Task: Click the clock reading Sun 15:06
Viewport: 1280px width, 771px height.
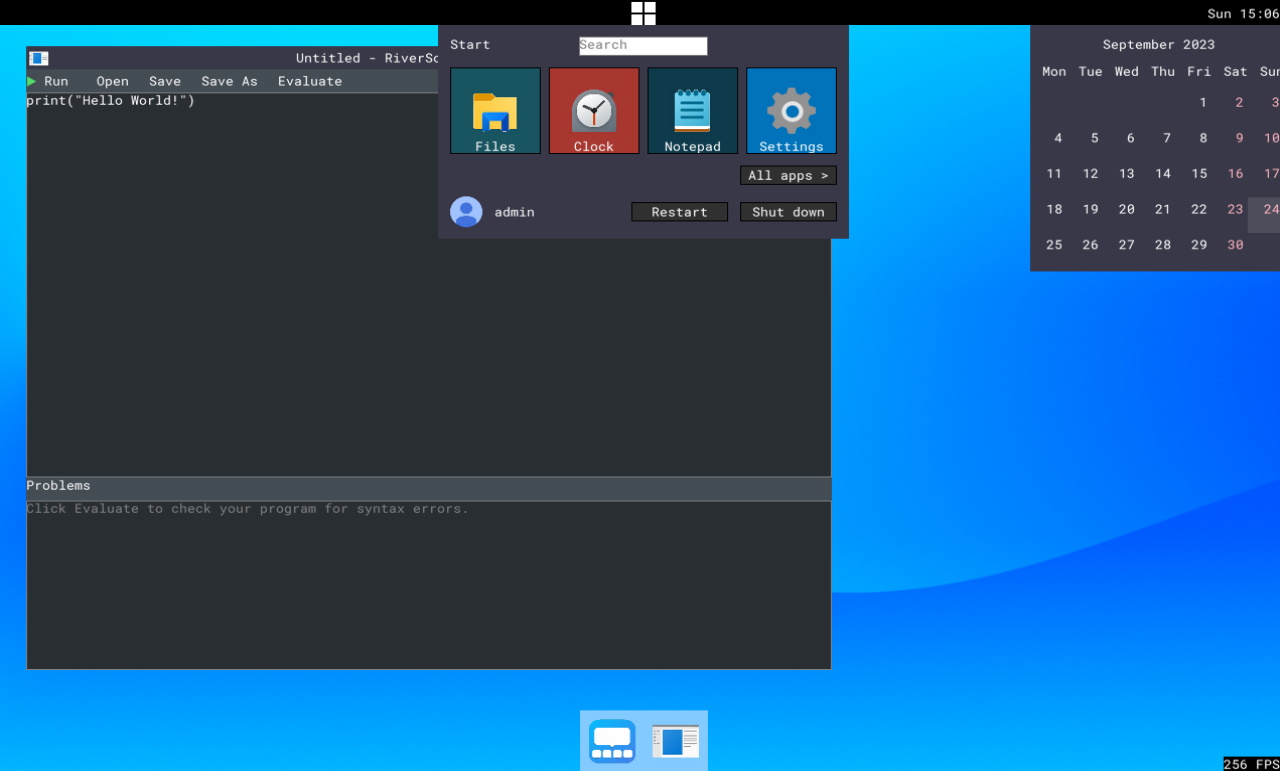Action: [x=1243, y=14]
